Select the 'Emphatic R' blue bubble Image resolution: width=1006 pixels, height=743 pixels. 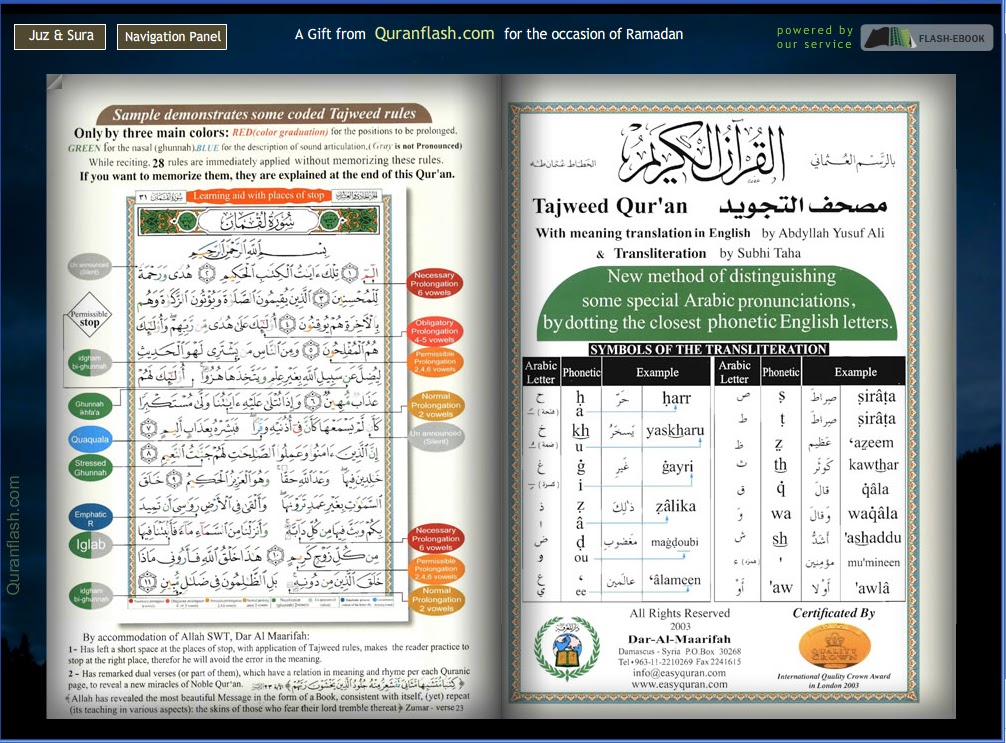point(90,518)
